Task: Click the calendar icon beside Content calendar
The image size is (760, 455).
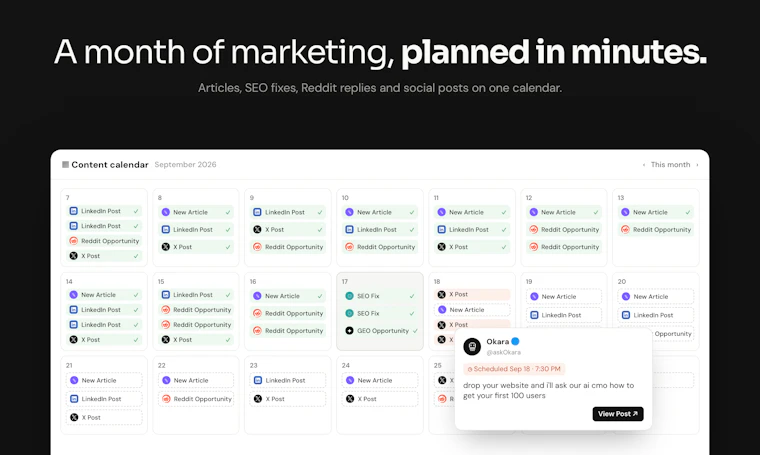Action: (x=65, y=165)
